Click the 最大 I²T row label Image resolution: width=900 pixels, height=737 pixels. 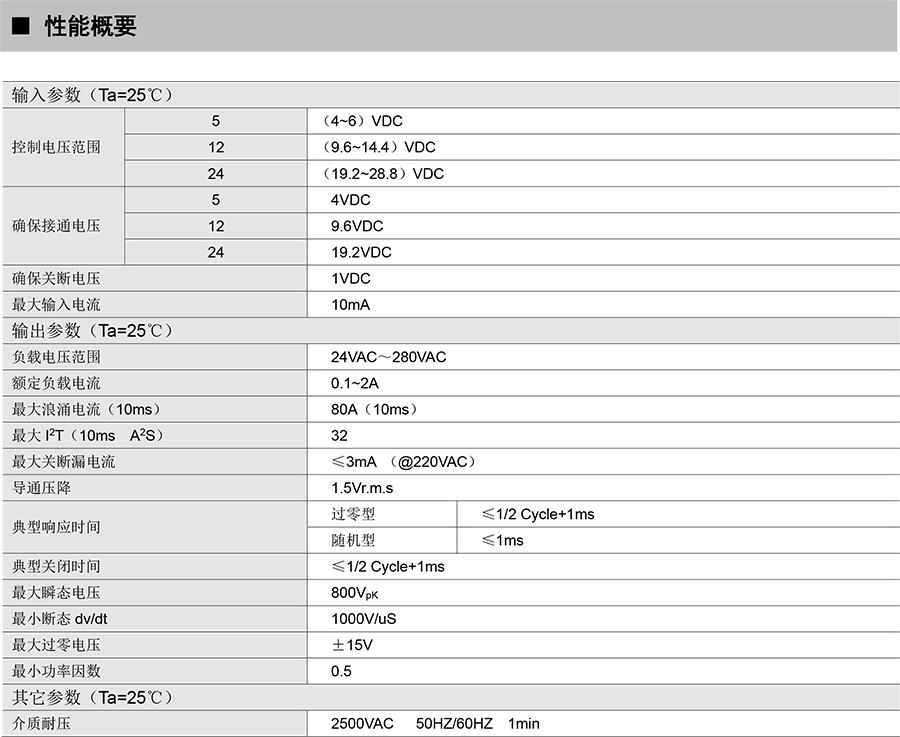pyautogui.click(x=87, y=435)
